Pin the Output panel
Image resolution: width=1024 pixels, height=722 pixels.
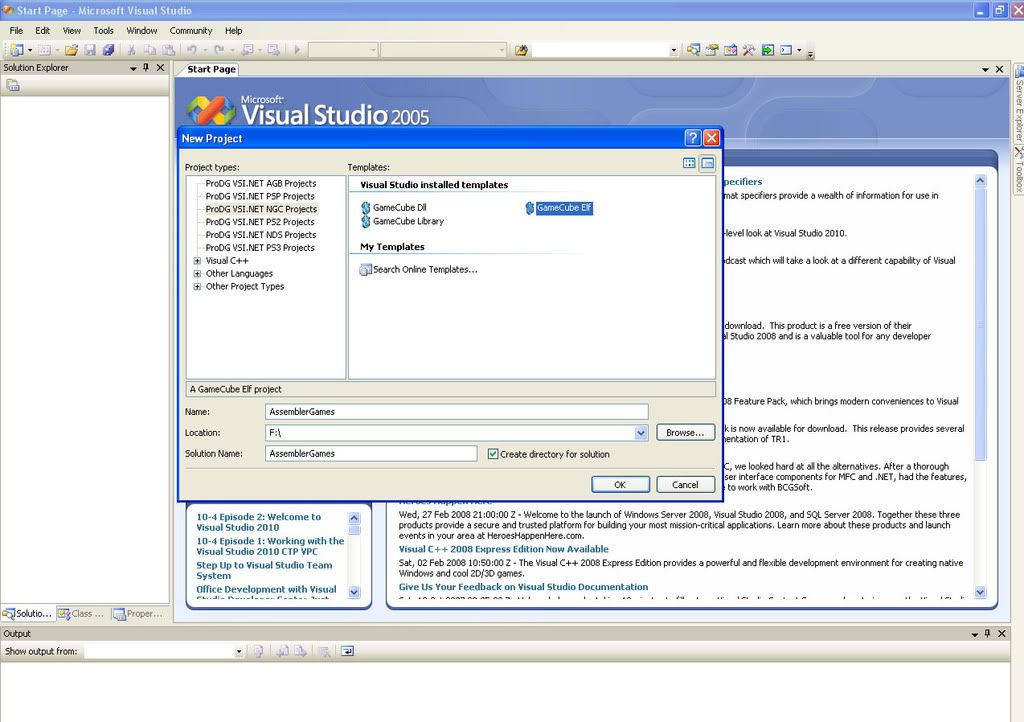pos(987,633)
